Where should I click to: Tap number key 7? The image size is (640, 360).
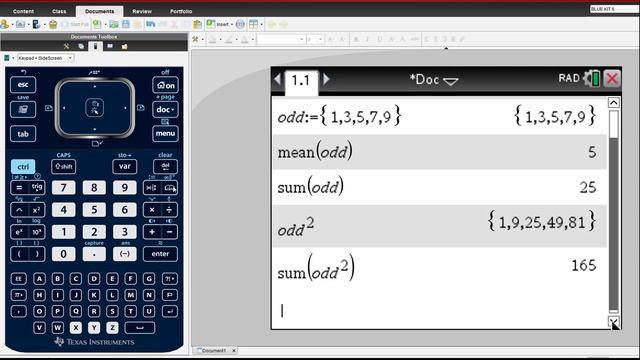tap(63, 187)
